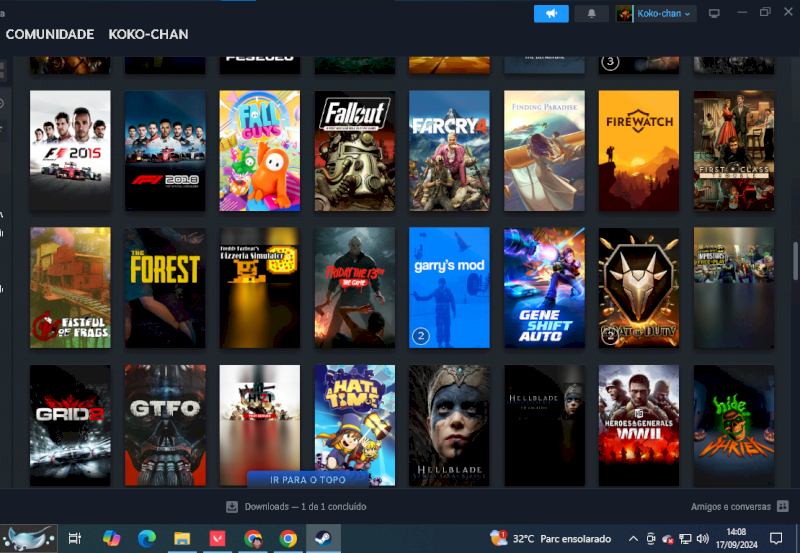This screenshot has width=800, height=553.
Task: Open the COMUNIDADE menu
Action: tap(50, 34)
